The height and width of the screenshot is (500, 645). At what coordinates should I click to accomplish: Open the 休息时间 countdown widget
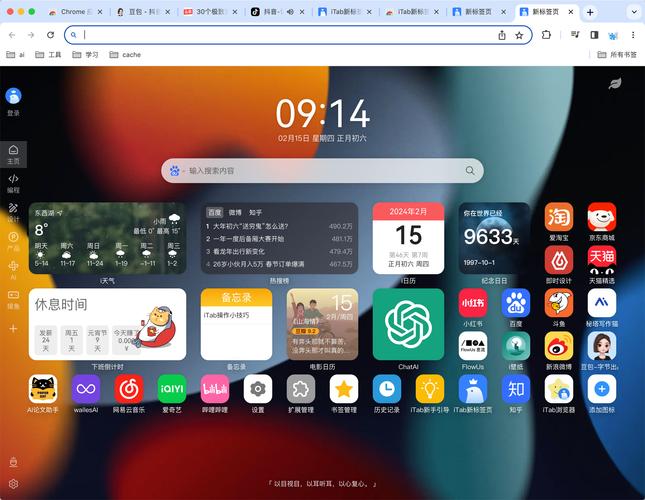click(107, 324)
